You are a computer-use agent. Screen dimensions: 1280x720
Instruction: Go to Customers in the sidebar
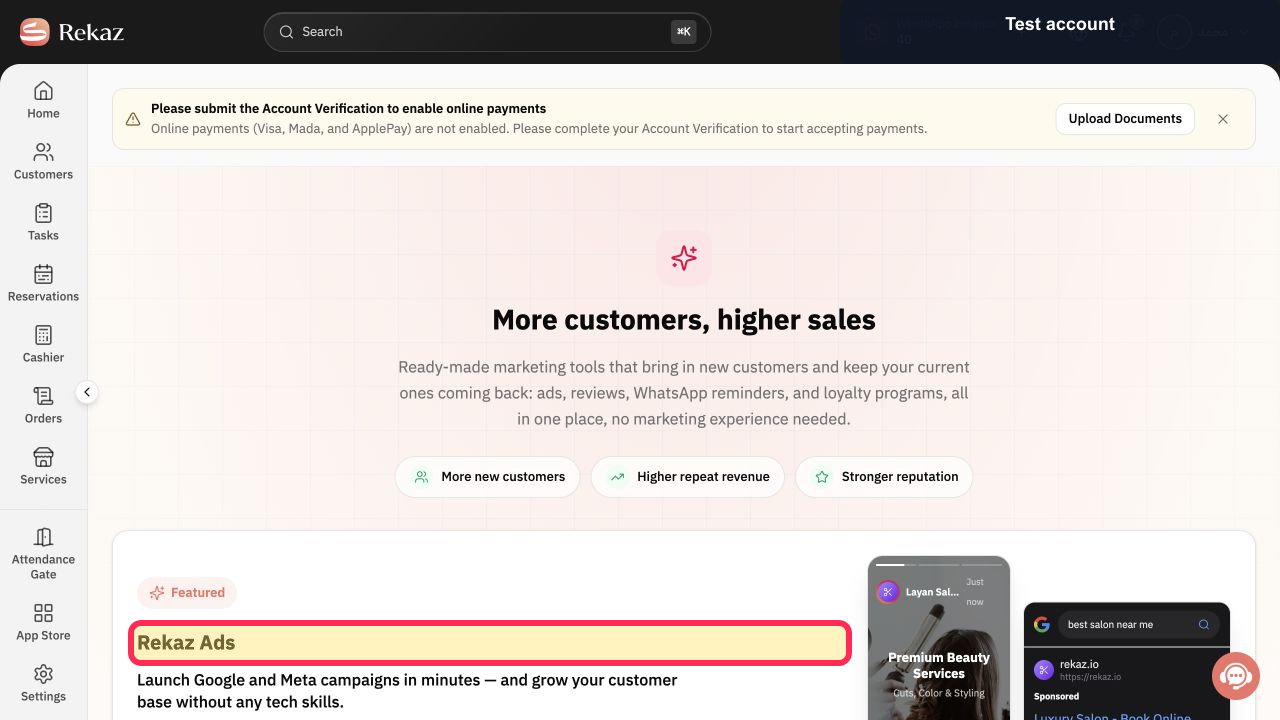click(x=43, y=161)
